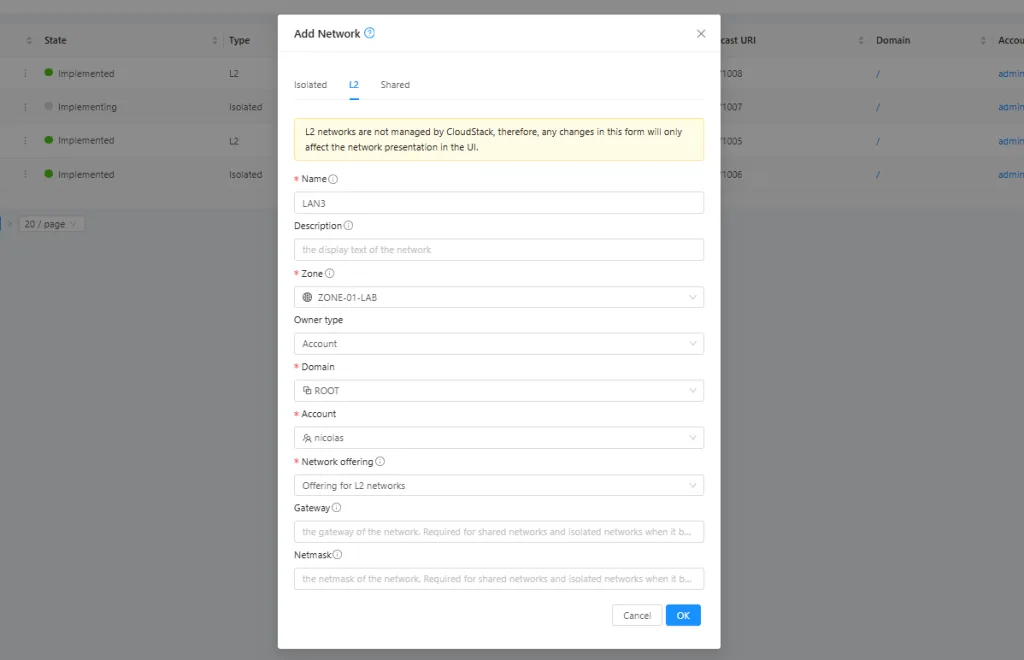1024x660 pixels.
Task: Close the Add Network dialog with X
Action: click(700, 34)
